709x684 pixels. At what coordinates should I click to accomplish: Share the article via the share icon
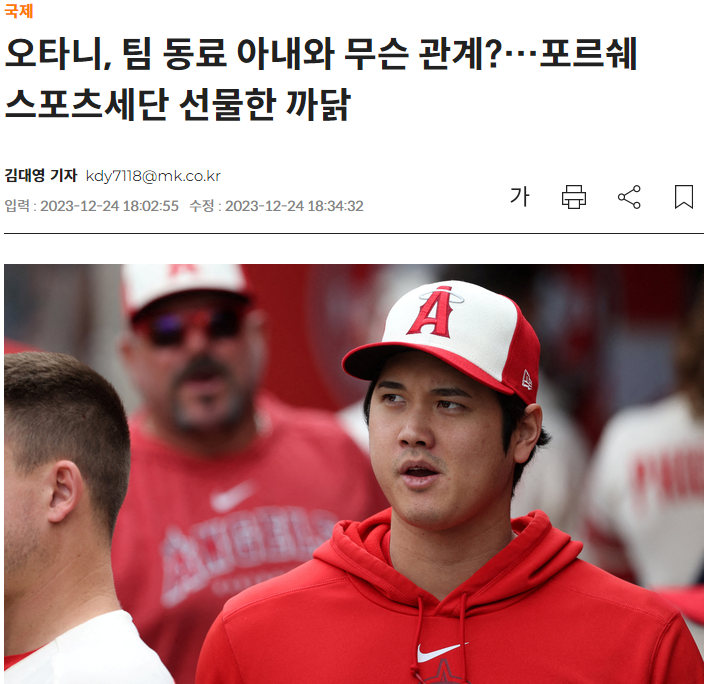click(x=629, y=197)
